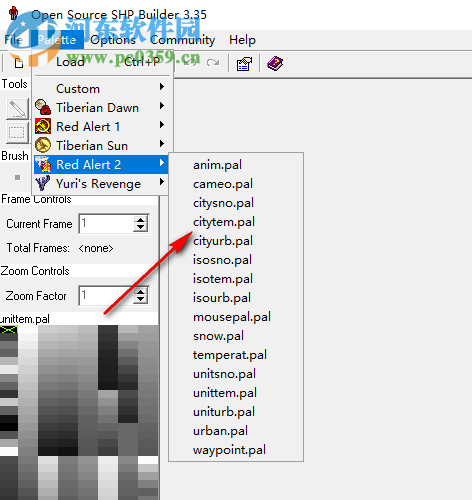Choose Custom in the Palette menu
The width and height of the screenshot is (472, 500).
(x=101, y=89)
